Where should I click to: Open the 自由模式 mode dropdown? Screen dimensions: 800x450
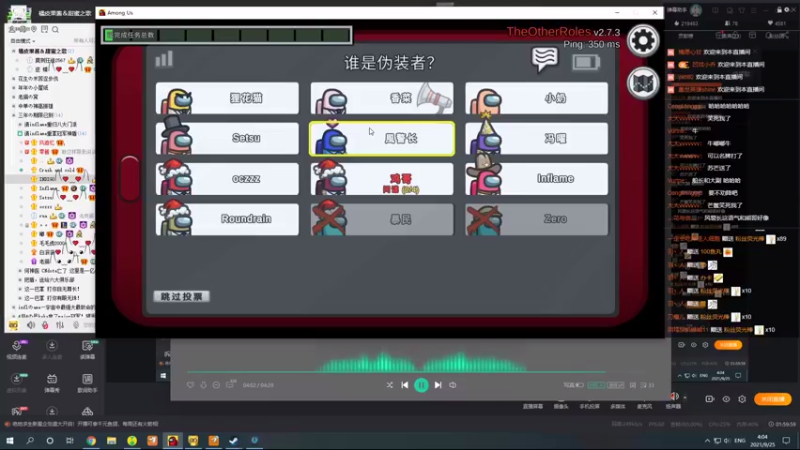point(22,41)
